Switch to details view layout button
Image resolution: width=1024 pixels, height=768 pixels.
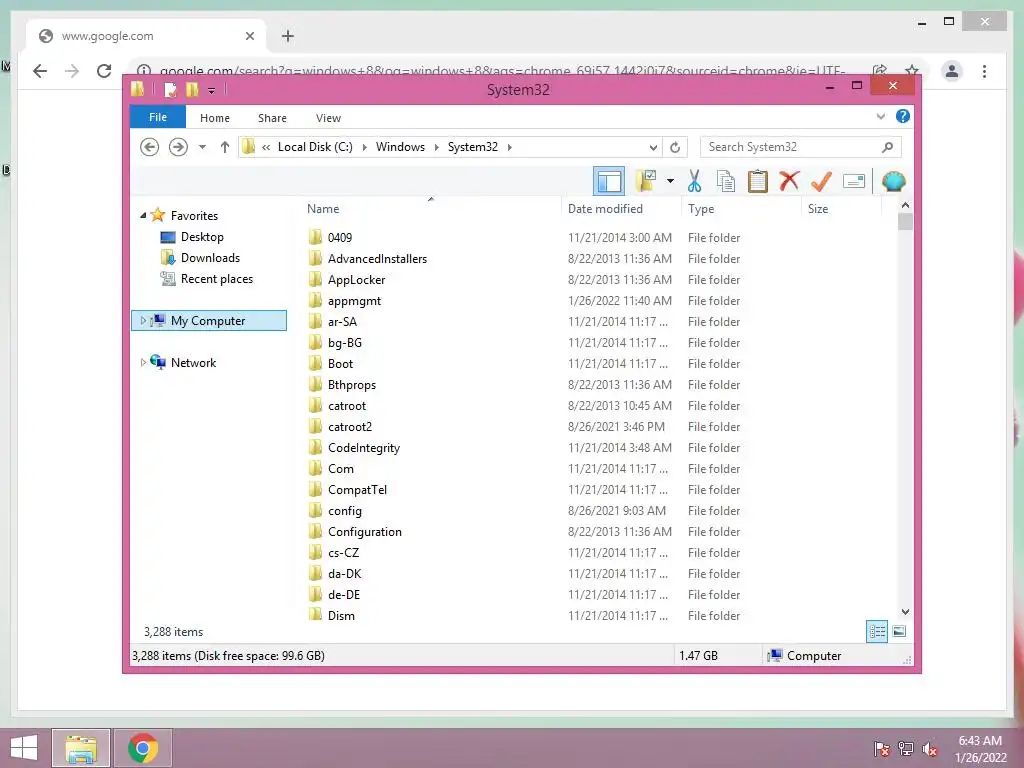tap(877, 632)
